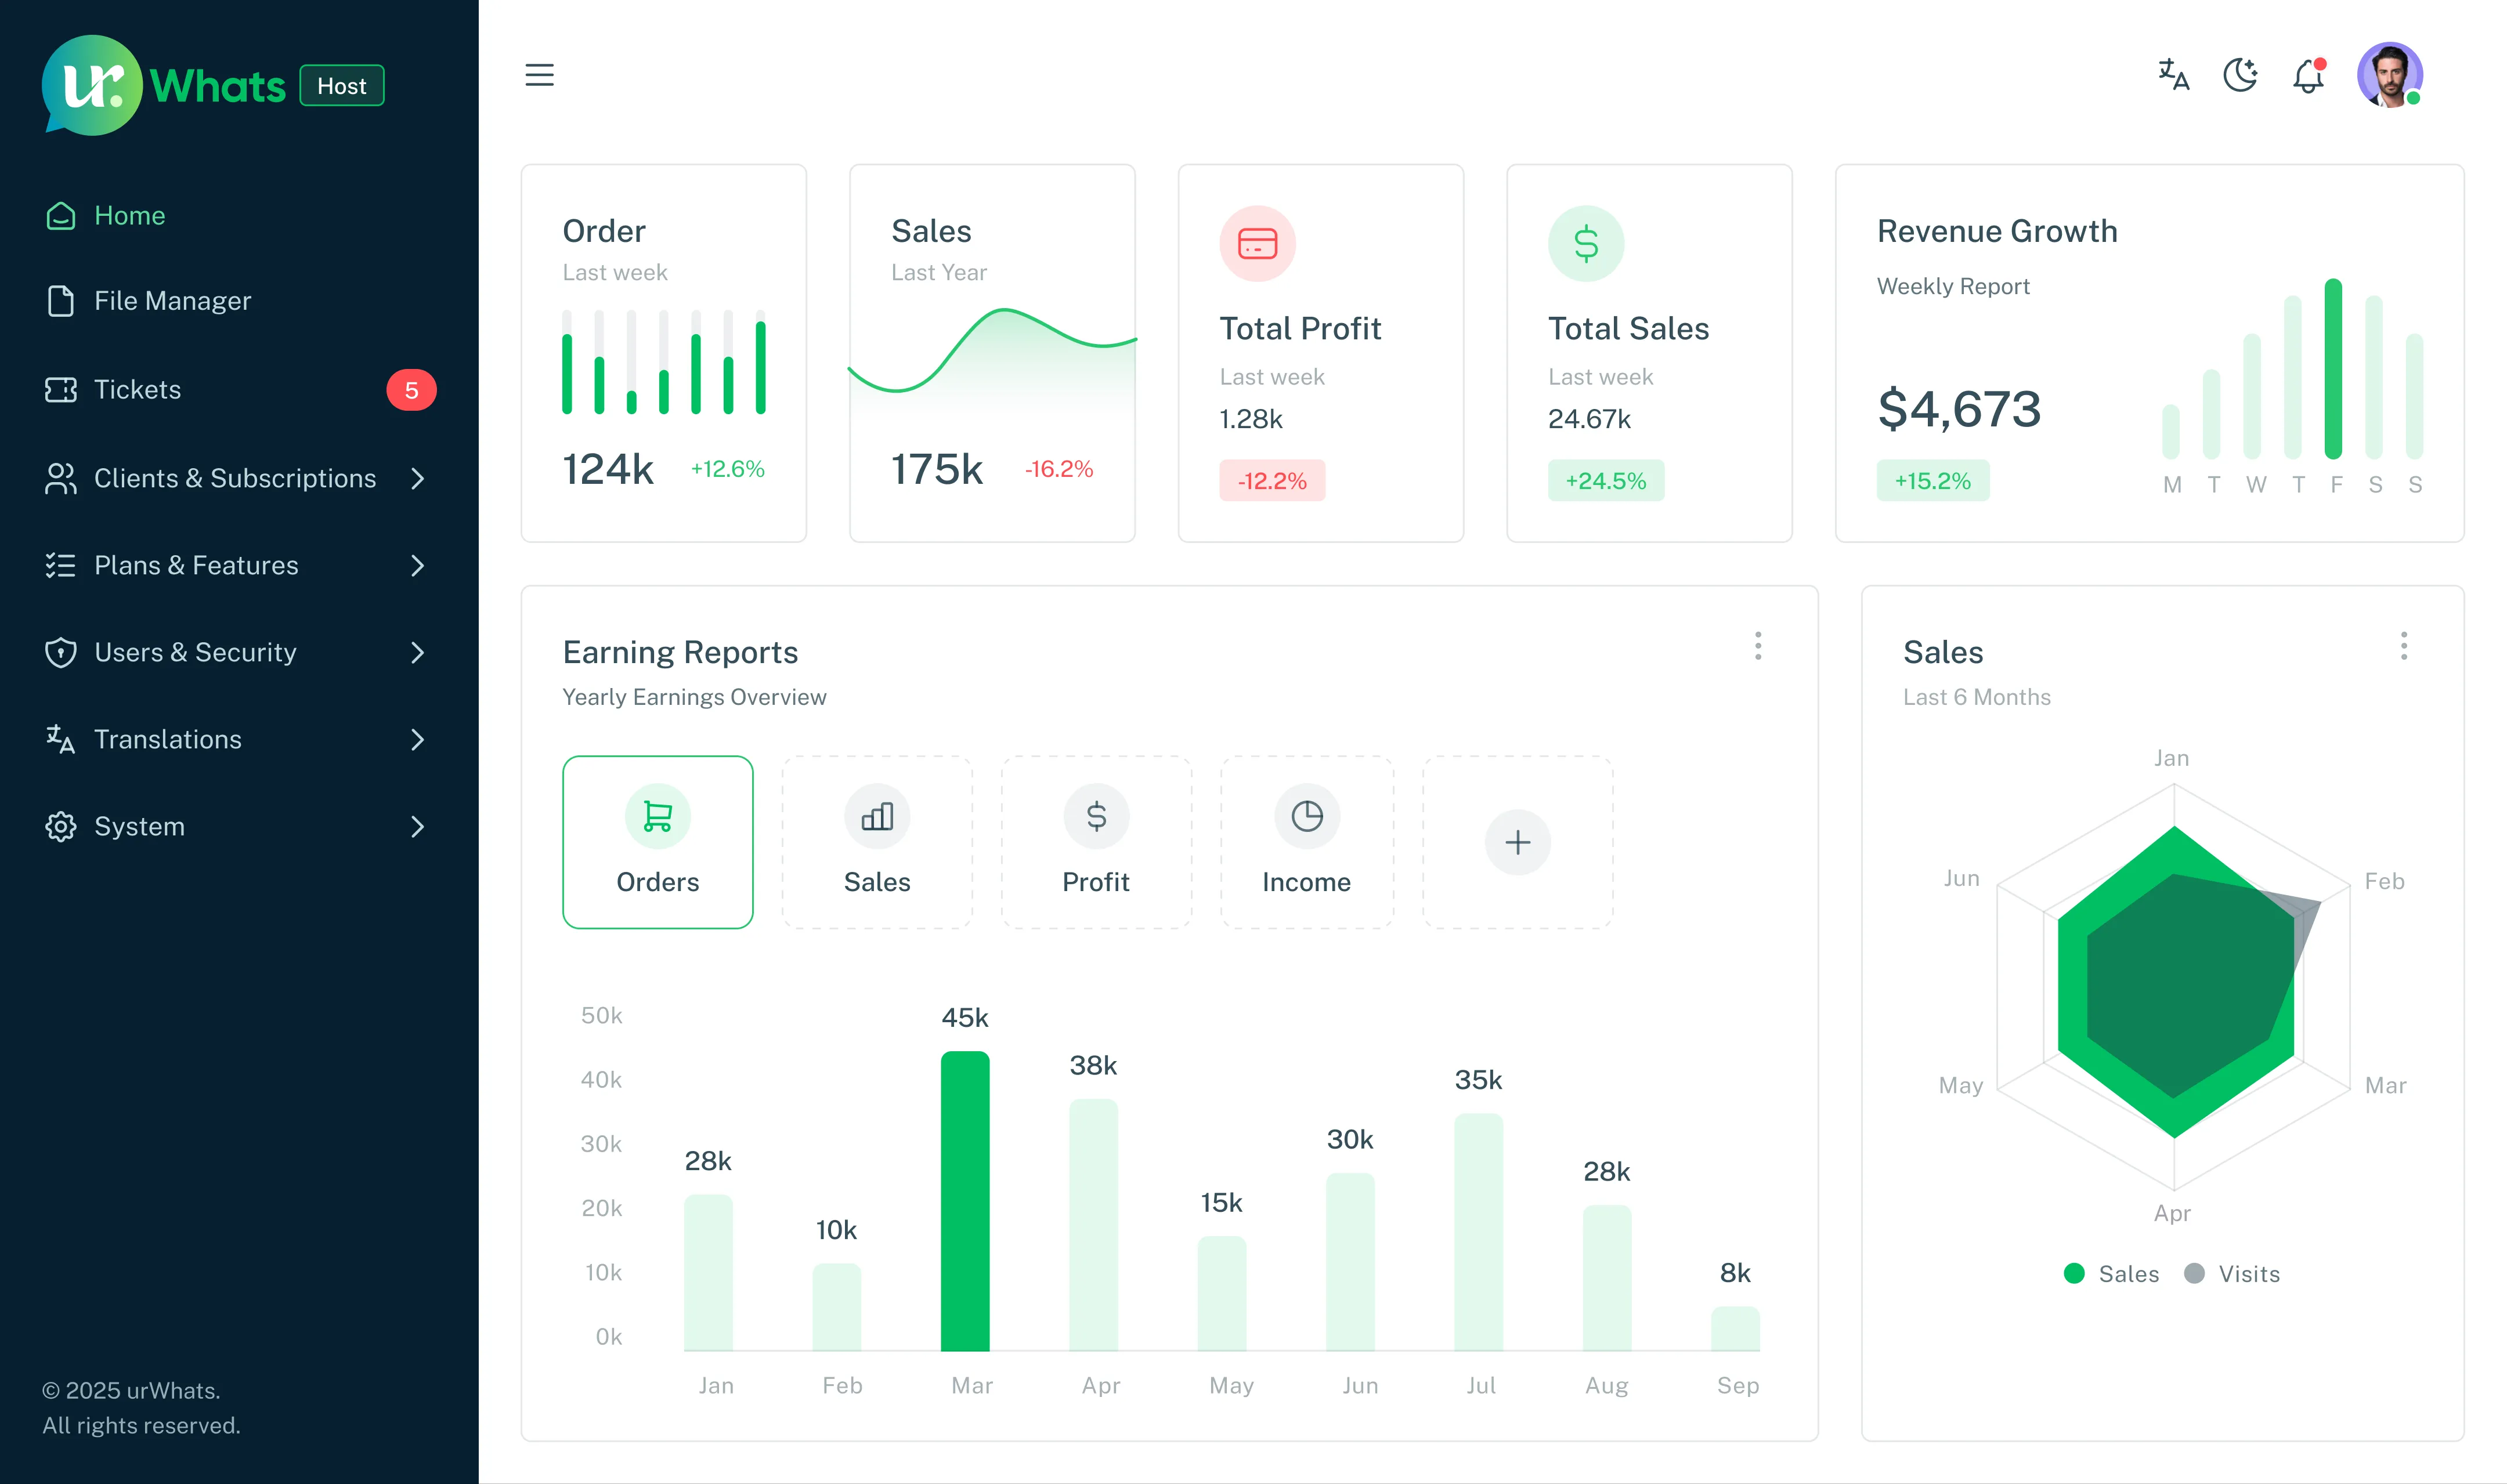2507x1484 pixels.
Task: Open the Earning Reports options menu
Action: click(x=1758, y=647)
